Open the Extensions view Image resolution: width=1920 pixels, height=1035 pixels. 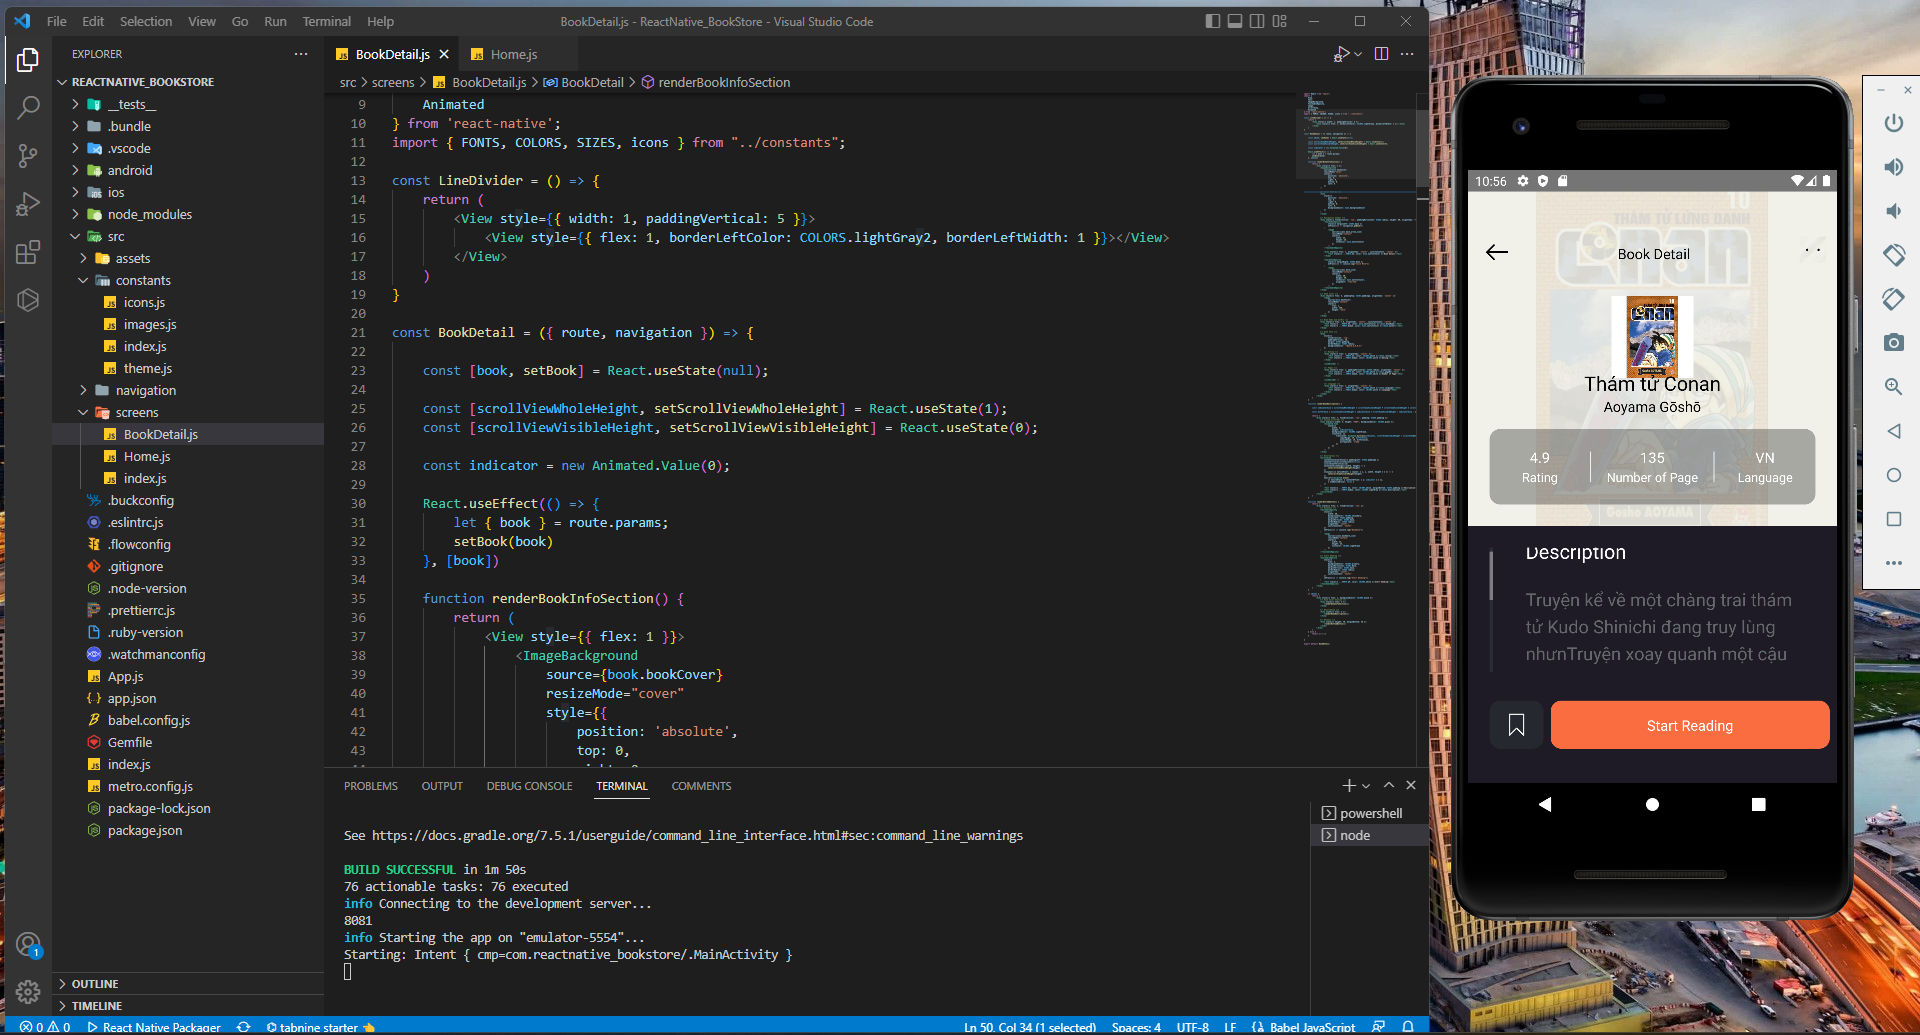pyautogui.click(x=28, y=252)
